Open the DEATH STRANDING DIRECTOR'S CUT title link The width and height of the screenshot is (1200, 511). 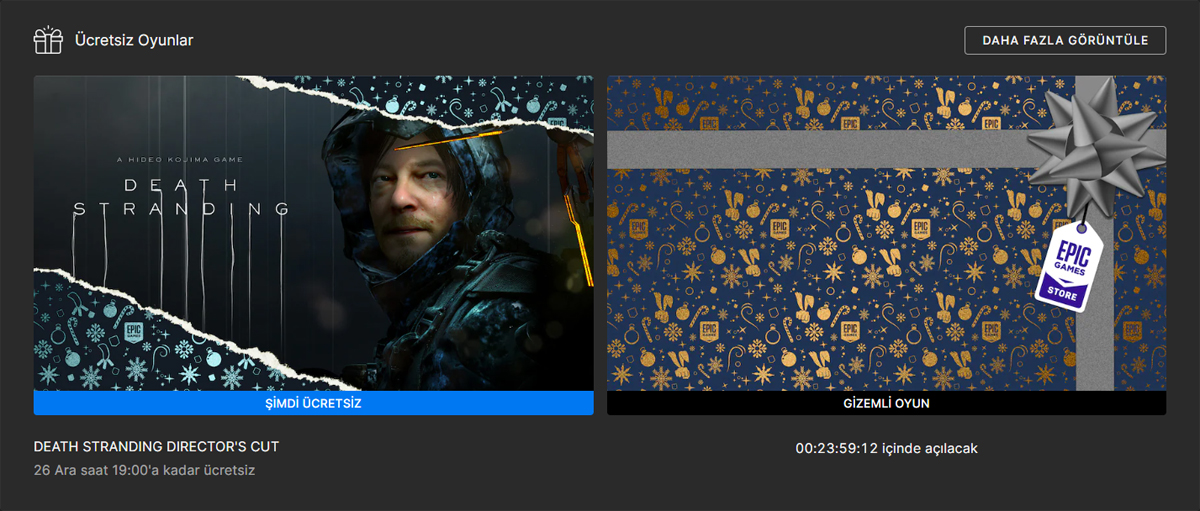pos(156,446)
